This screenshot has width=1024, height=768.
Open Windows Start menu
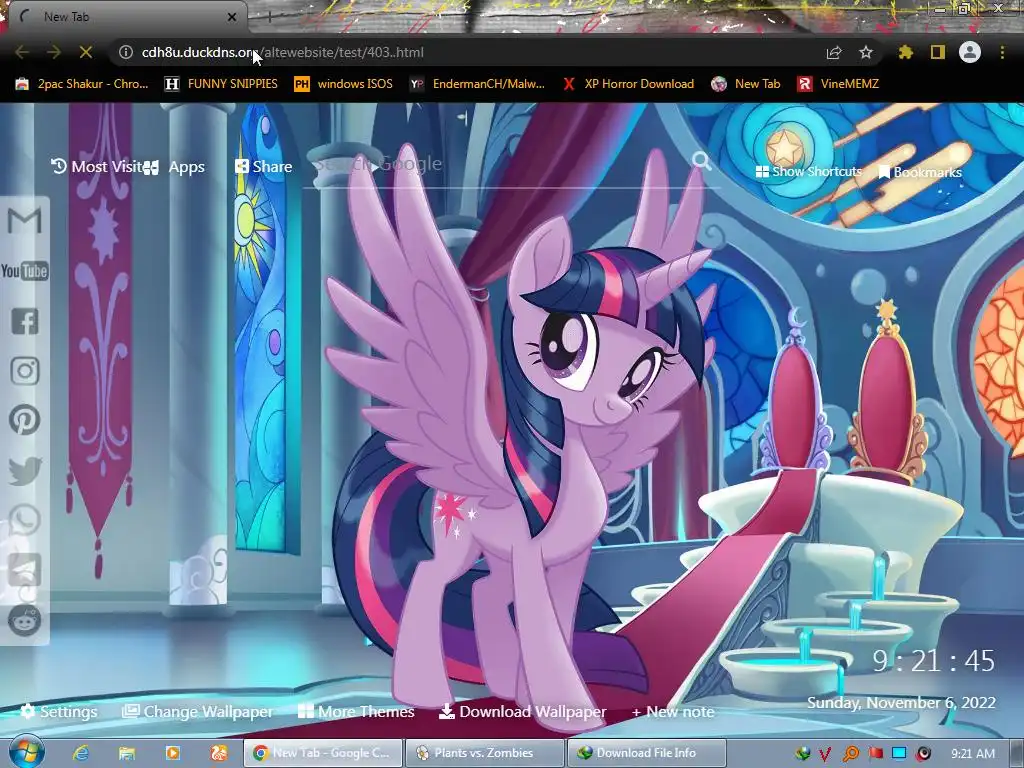(x=27, y=752)
